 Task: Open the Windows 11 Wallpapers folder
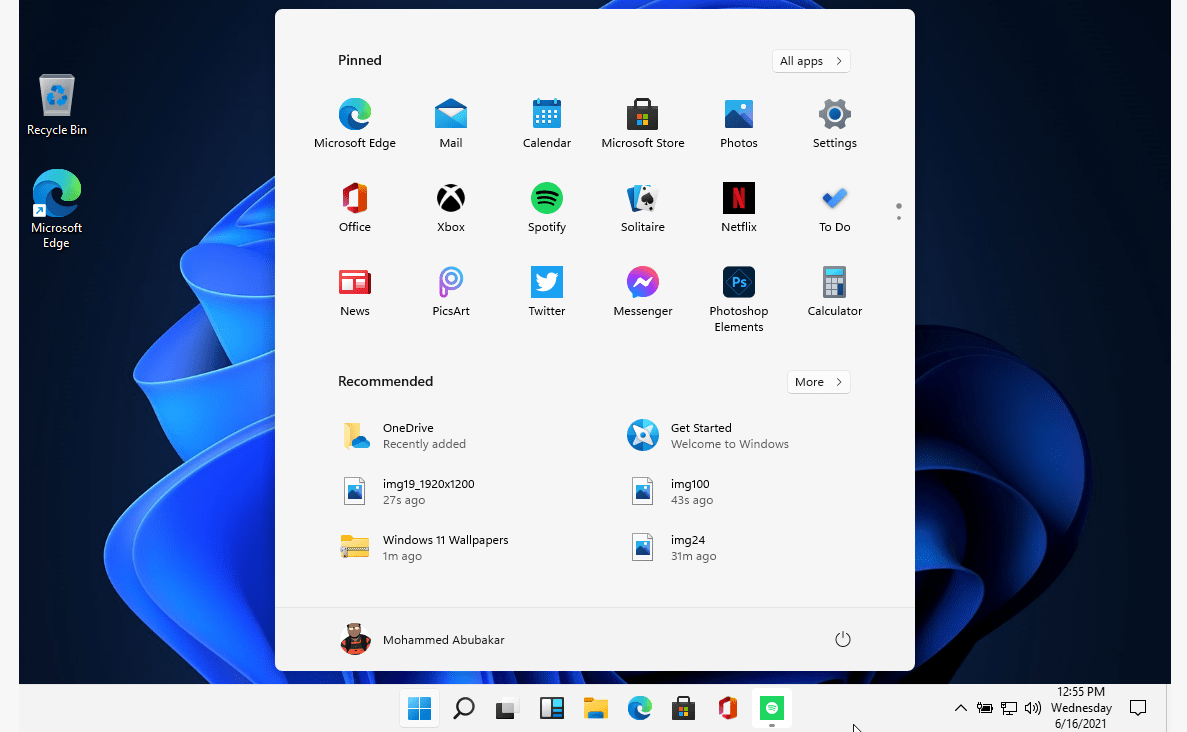[x=445, y=547]
